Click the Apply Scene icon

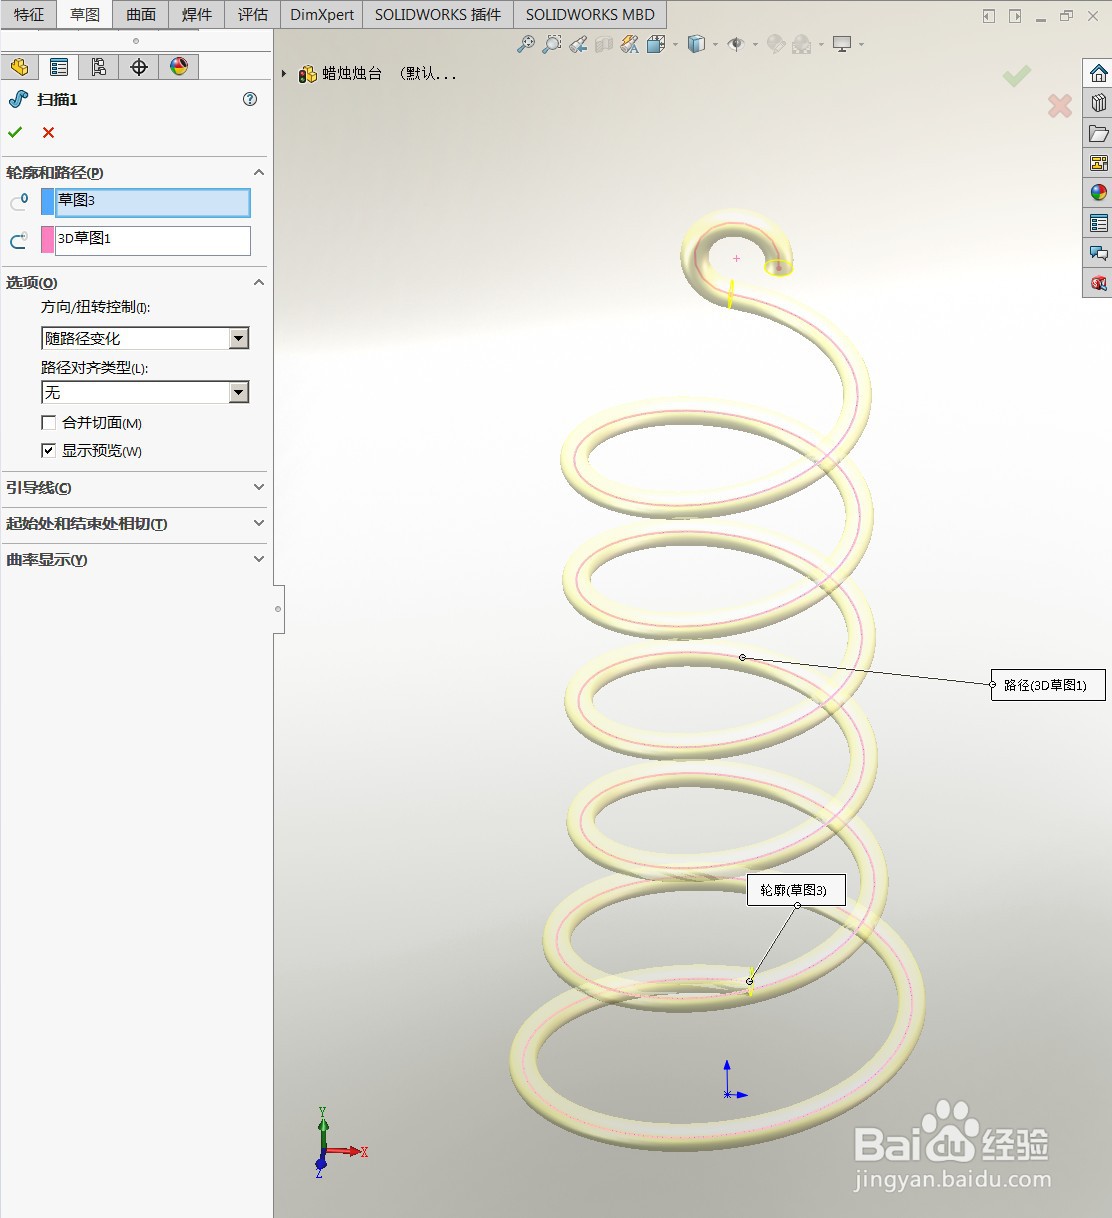802,44
